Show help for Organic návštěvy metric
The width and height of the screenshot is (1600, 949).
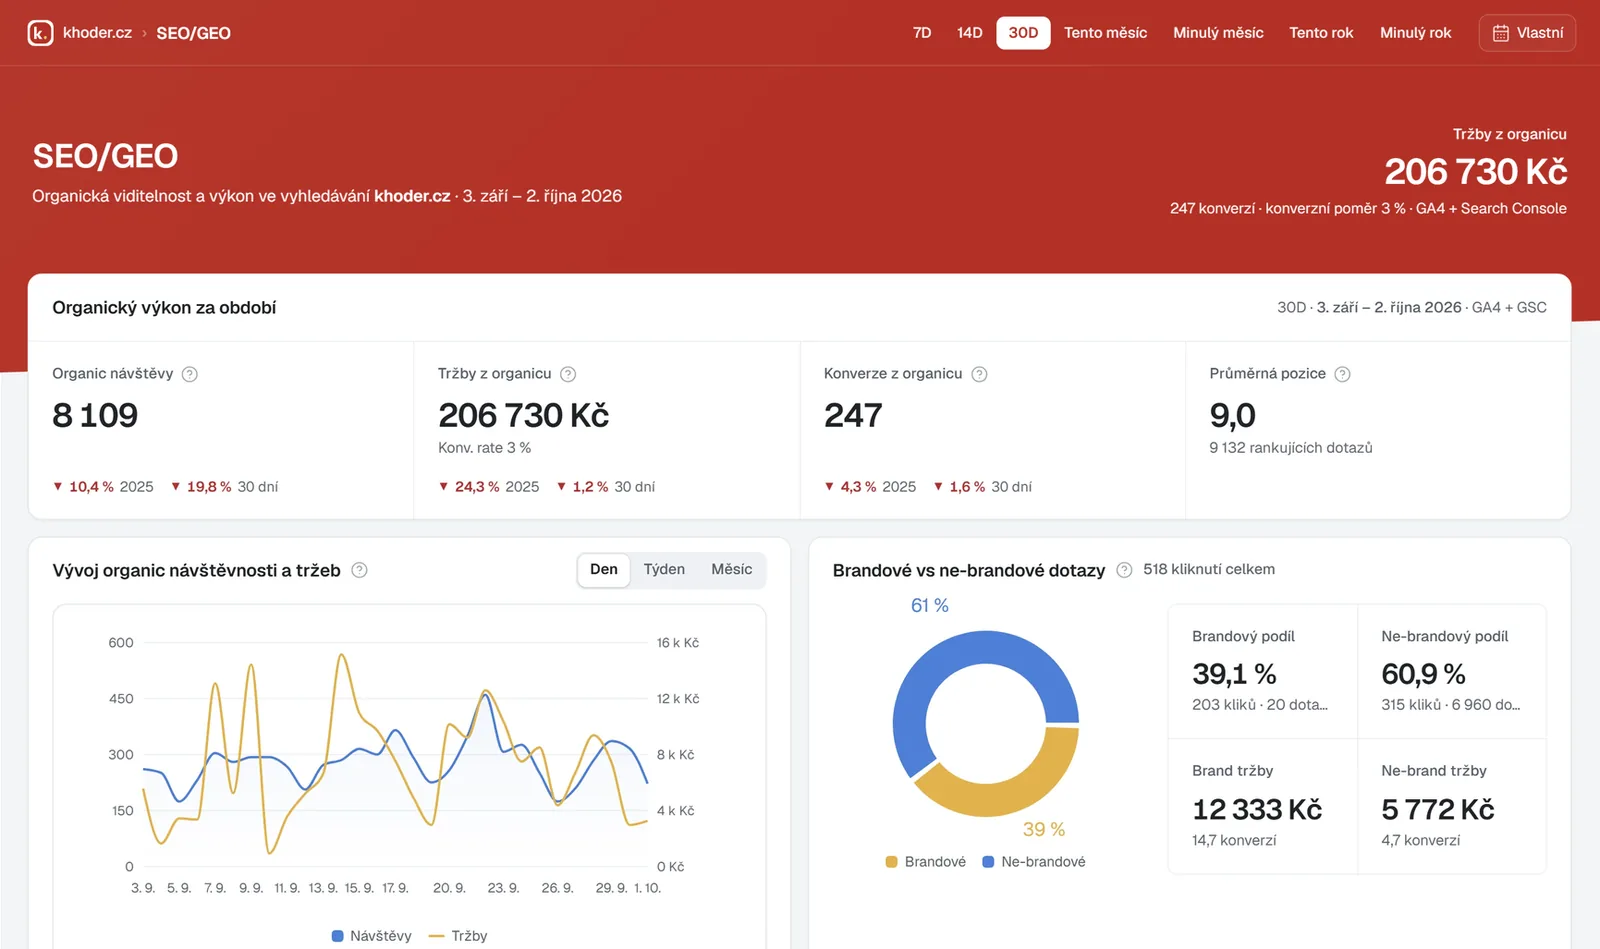pyautogui.click(x=190, y=374)
